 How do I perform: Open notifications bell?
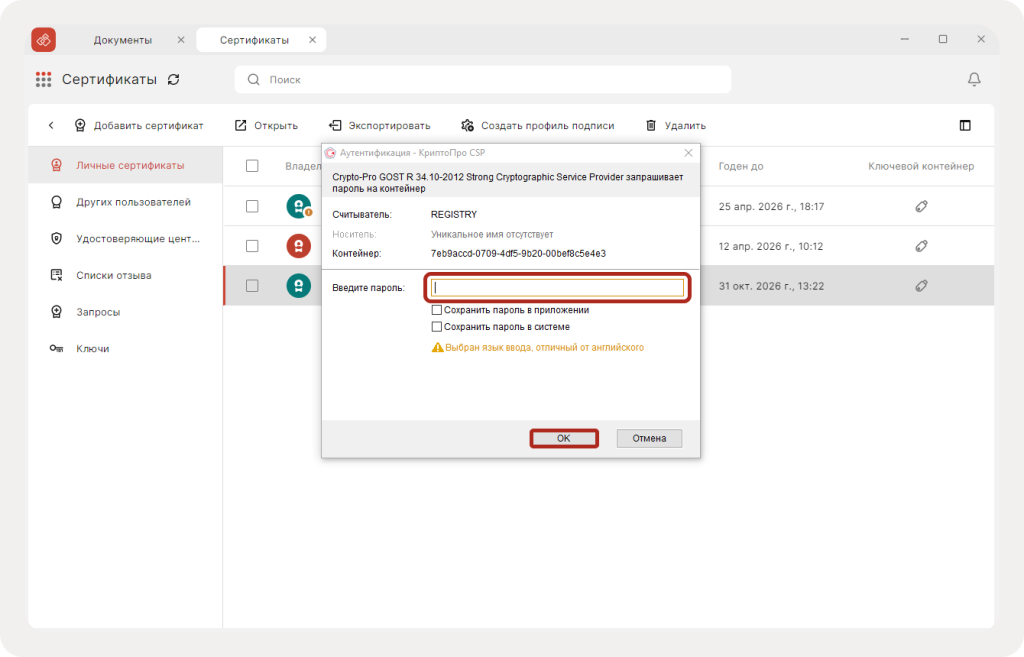[x=974, y=79]
